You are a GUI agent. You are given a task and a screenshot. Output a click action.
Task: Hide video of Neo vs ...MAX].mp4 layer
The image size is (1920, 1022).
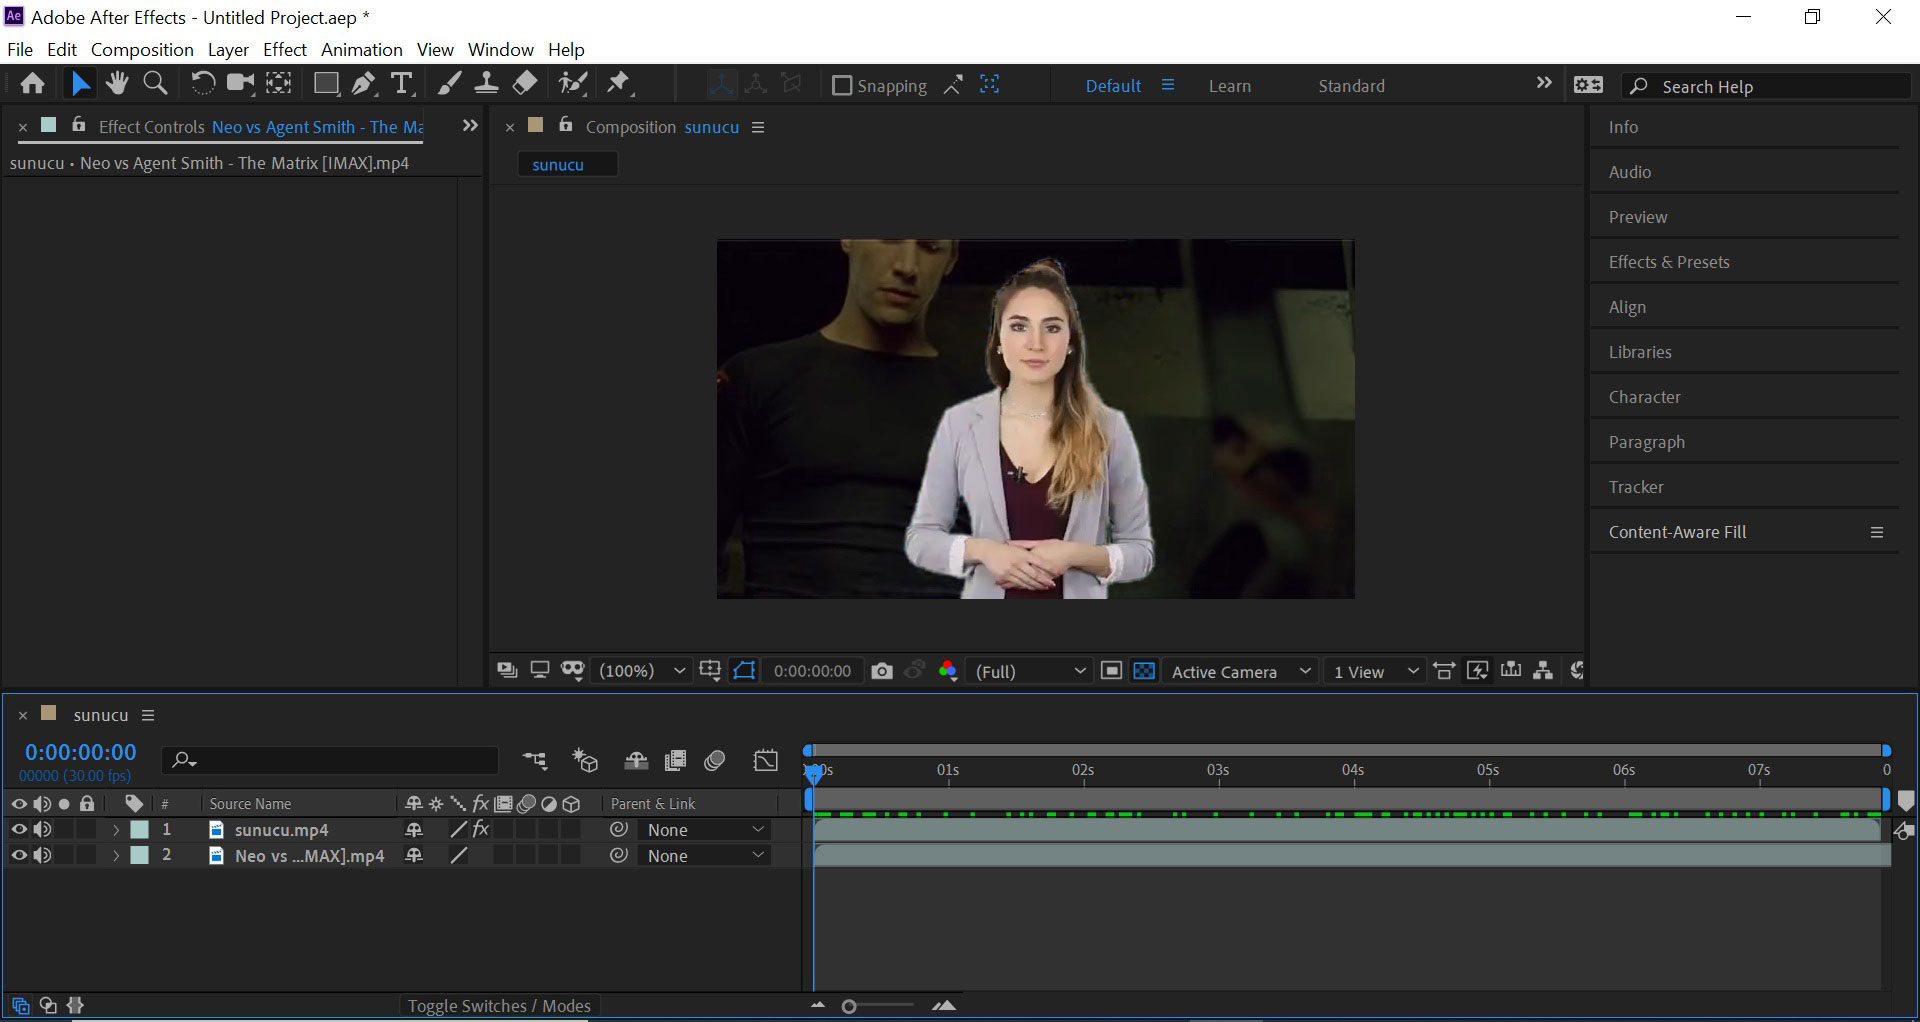point(19,855)
